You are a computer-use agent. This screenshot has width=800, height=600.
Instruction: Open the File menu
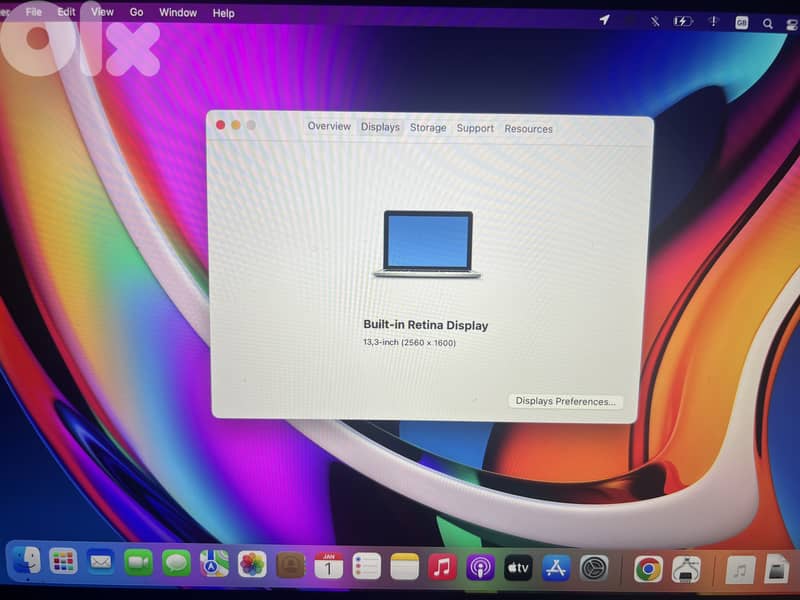point(34,12)
